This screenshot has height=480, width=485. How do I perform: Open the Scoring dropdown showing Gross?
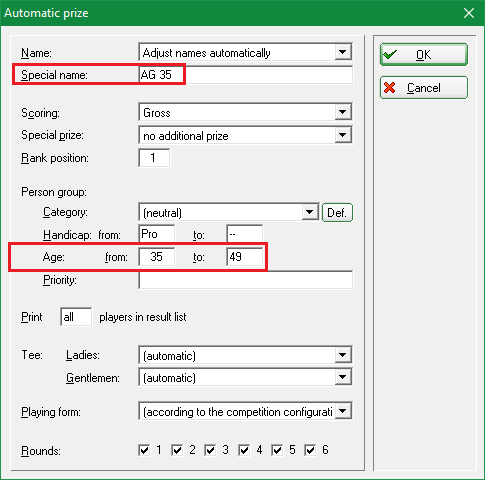[x=343, y=112]
